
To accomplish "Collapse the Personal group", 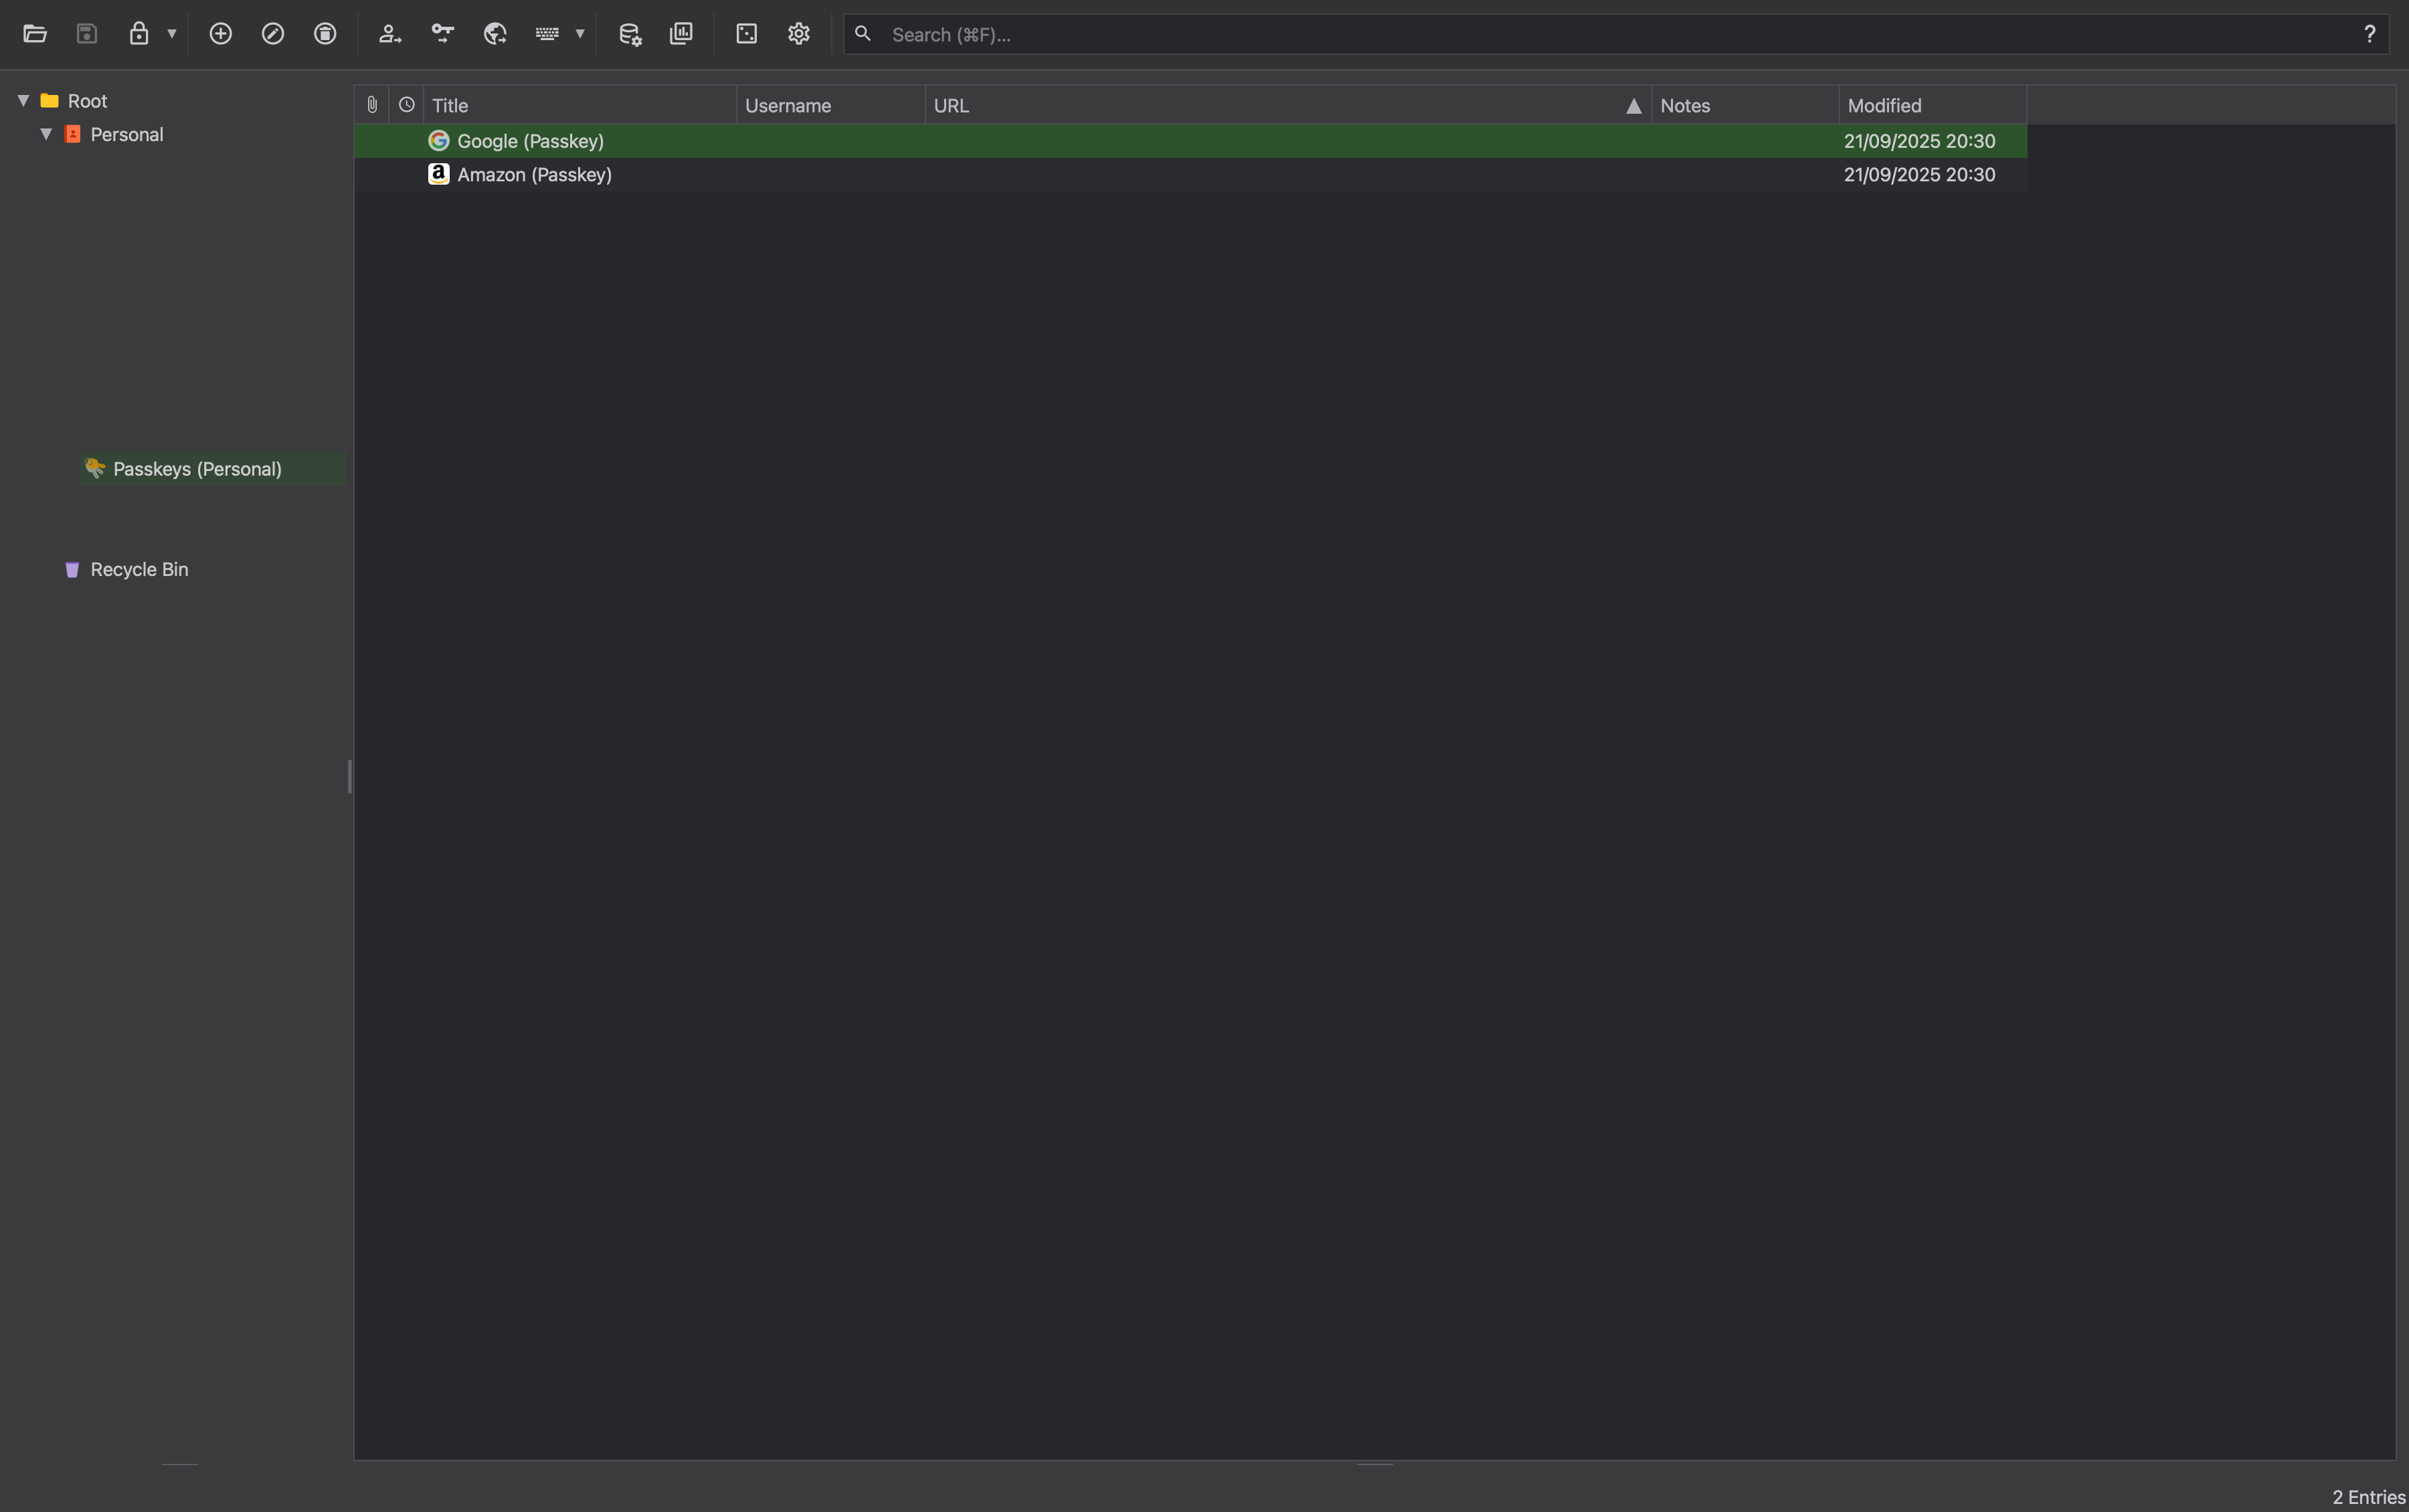I will [x=46, y=134].
